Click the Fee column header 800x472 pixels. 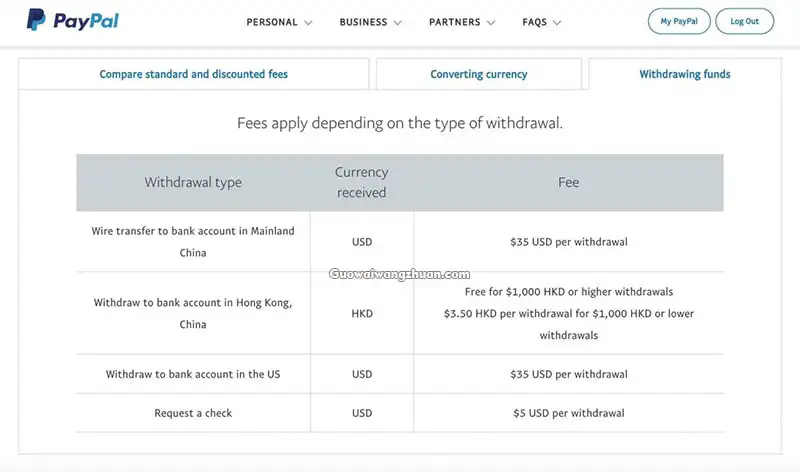[x=568, y=182]
